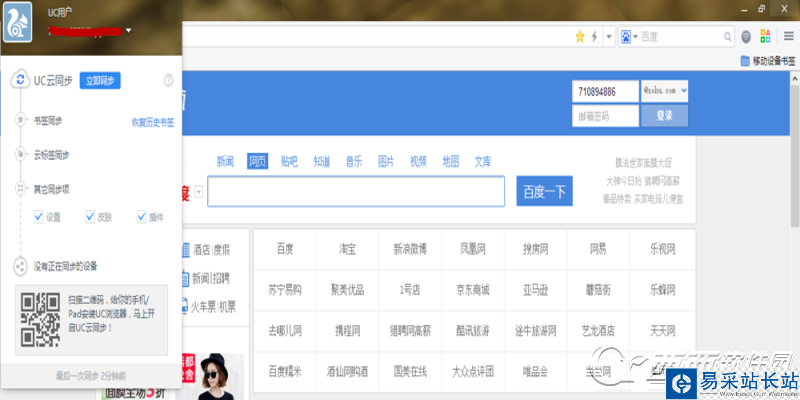Select the 贴吧 search tab
Image resolution: width=800 pixels, height=400 pixels.
pos(289,162)
